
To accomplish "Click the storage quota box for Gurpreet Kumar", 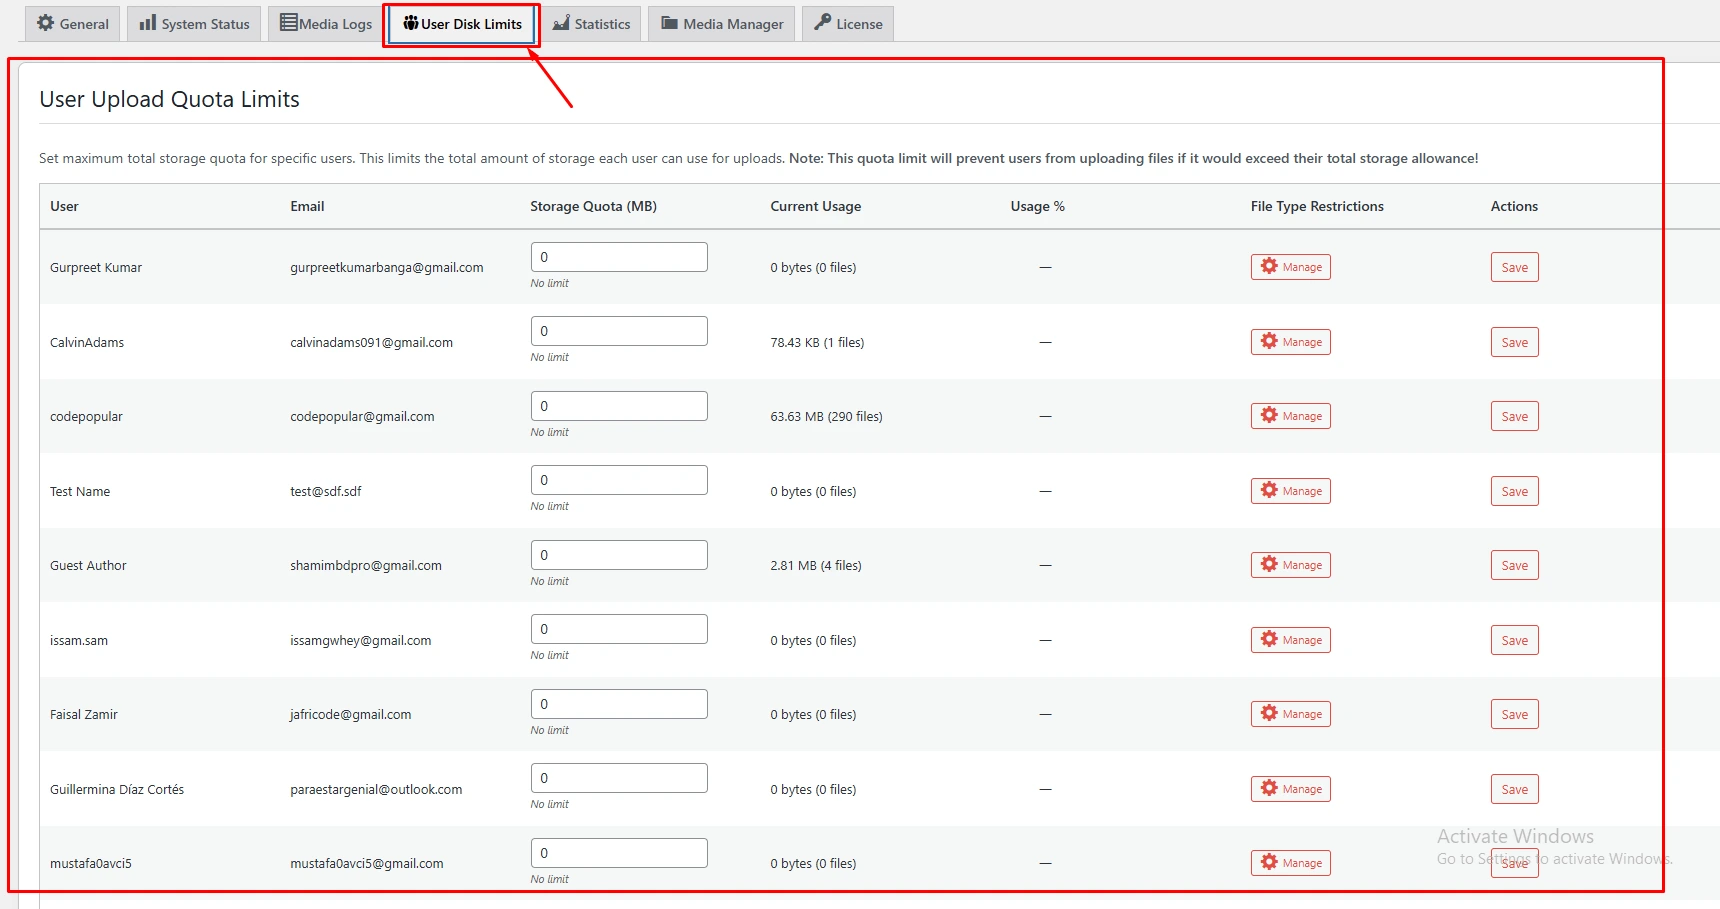I will (x=618, y=256).
